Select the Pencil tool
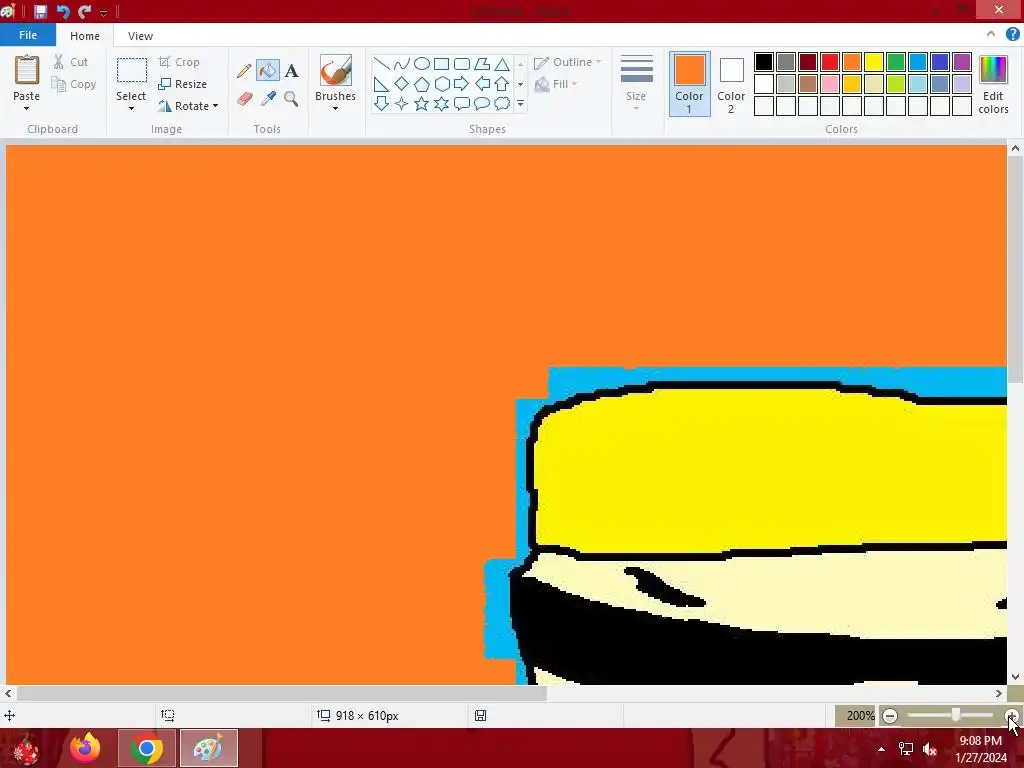Viewport: 1024px width, 768px height. click(244, 71)
